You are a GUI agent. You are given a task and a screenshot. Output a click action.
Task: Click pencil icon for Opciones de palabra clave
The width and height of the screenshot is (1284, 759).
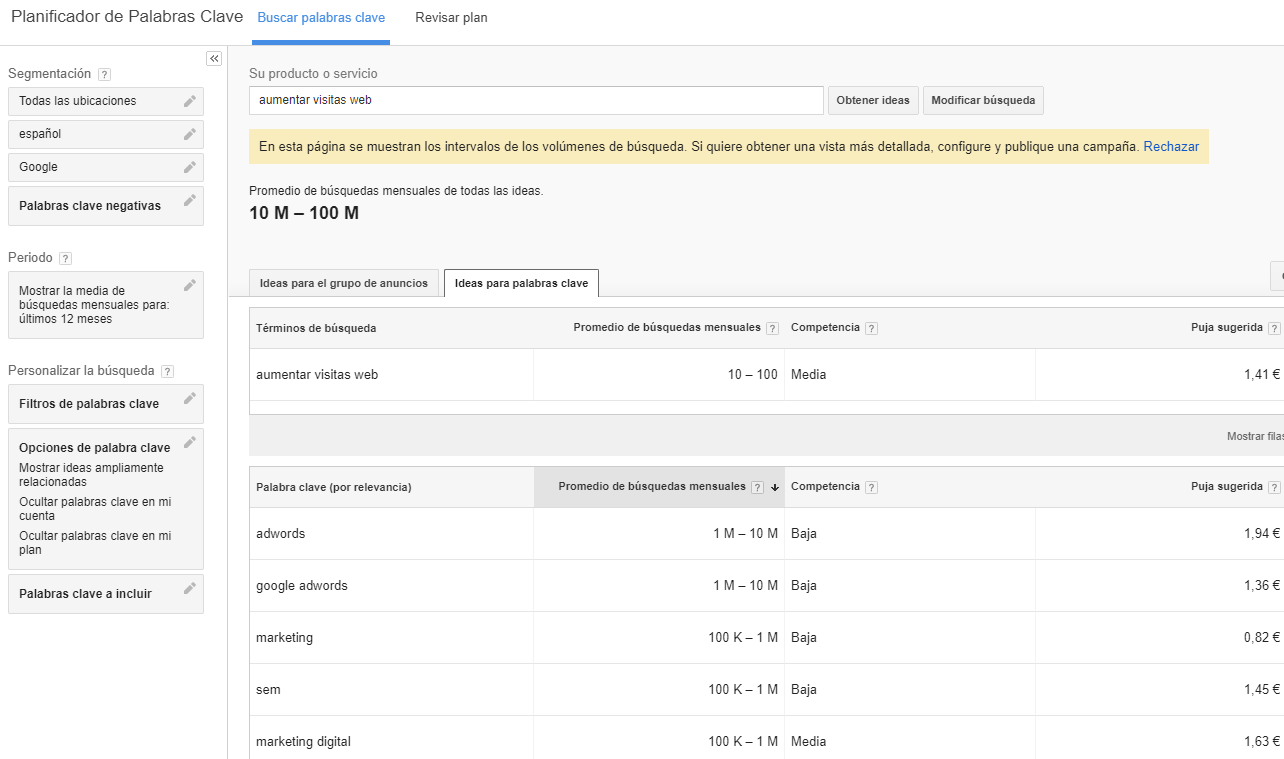click(x=190, y=443)
